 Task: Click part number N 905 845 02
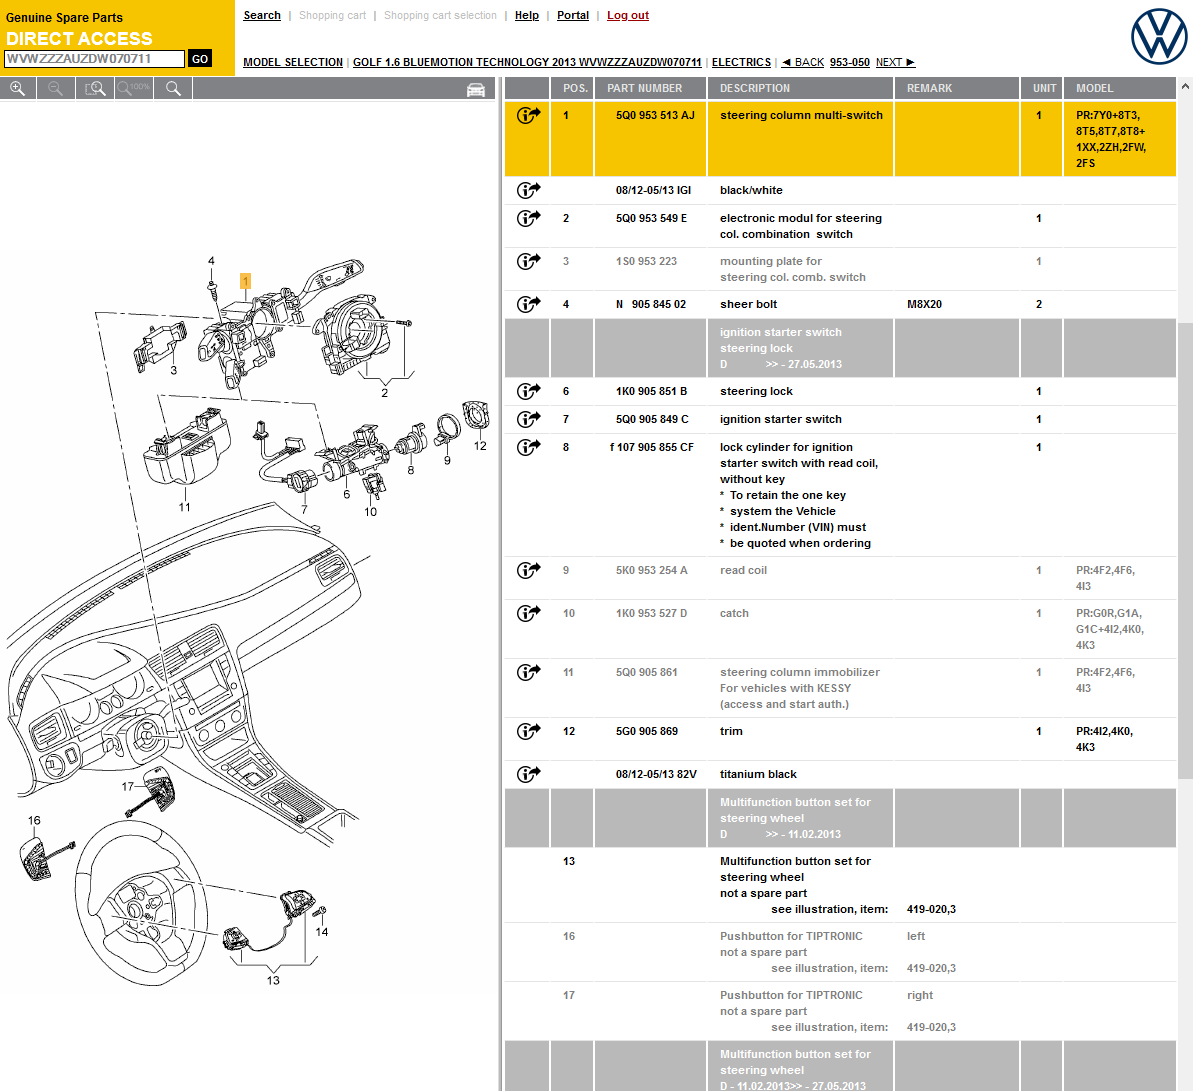pyautogui.click(x=651, y=304)
